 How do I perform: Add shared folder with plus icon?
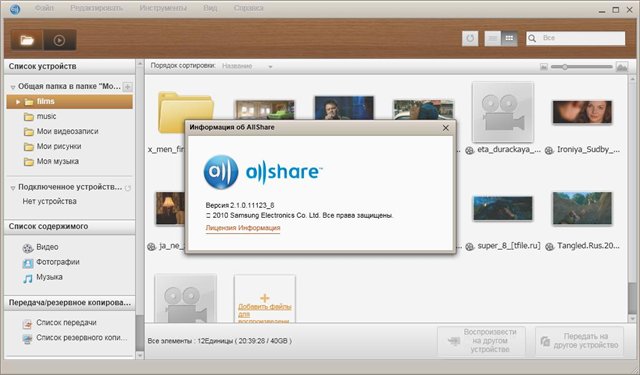coord(127,87)
